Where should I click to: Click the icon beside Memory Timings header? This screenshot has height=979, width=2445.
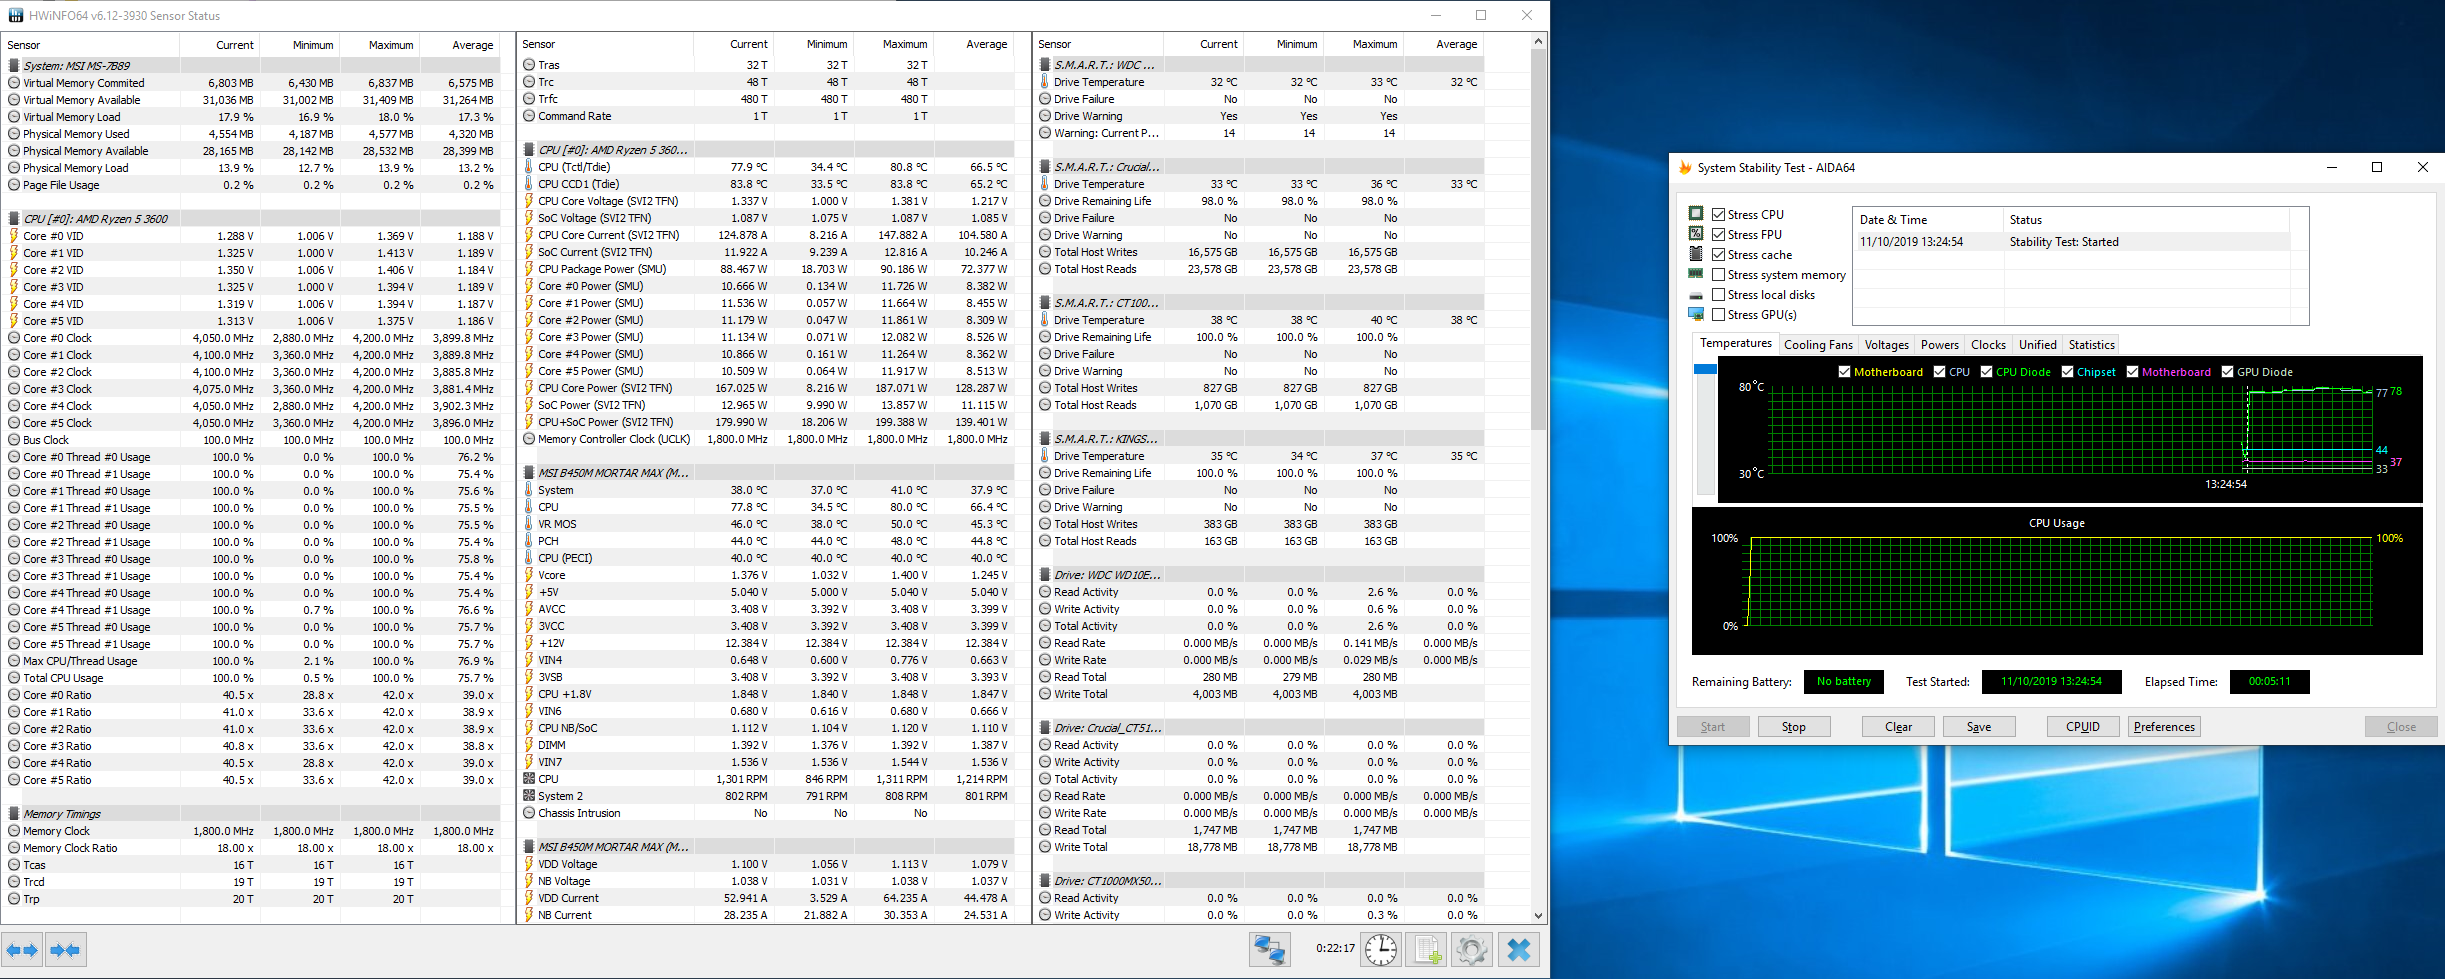point(14,814)
